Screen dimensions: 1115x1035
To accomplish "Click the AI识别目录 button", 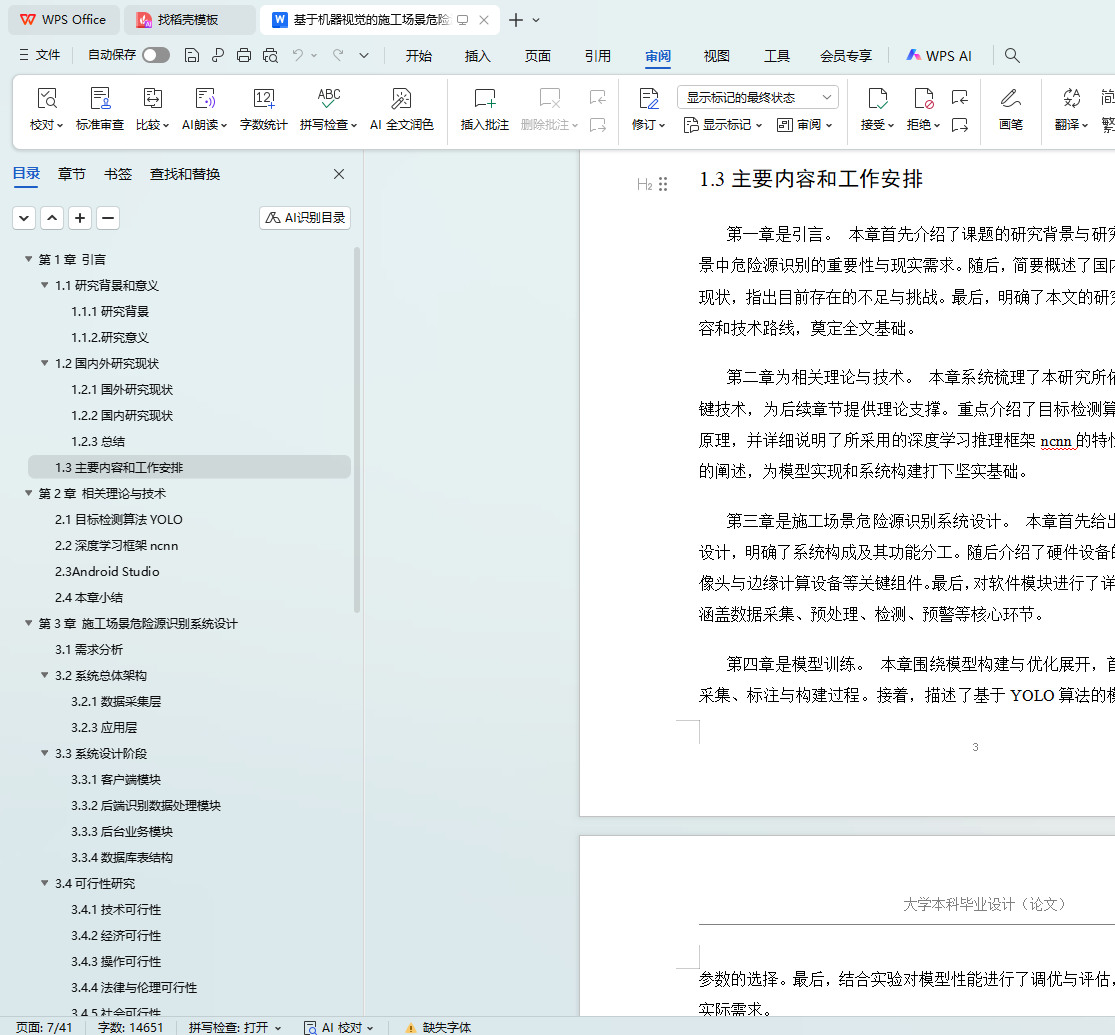I will coord(305,218).
